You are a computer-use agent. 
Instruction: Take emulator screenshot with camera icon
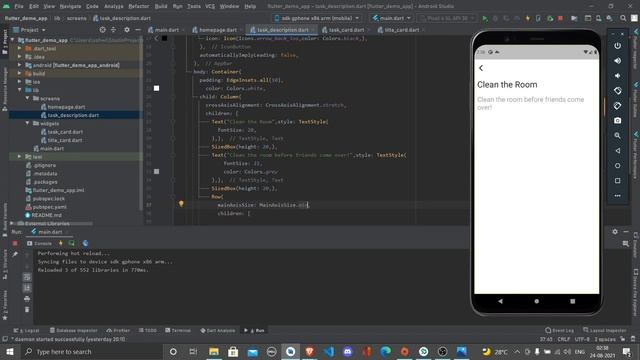tap(618, 120)
